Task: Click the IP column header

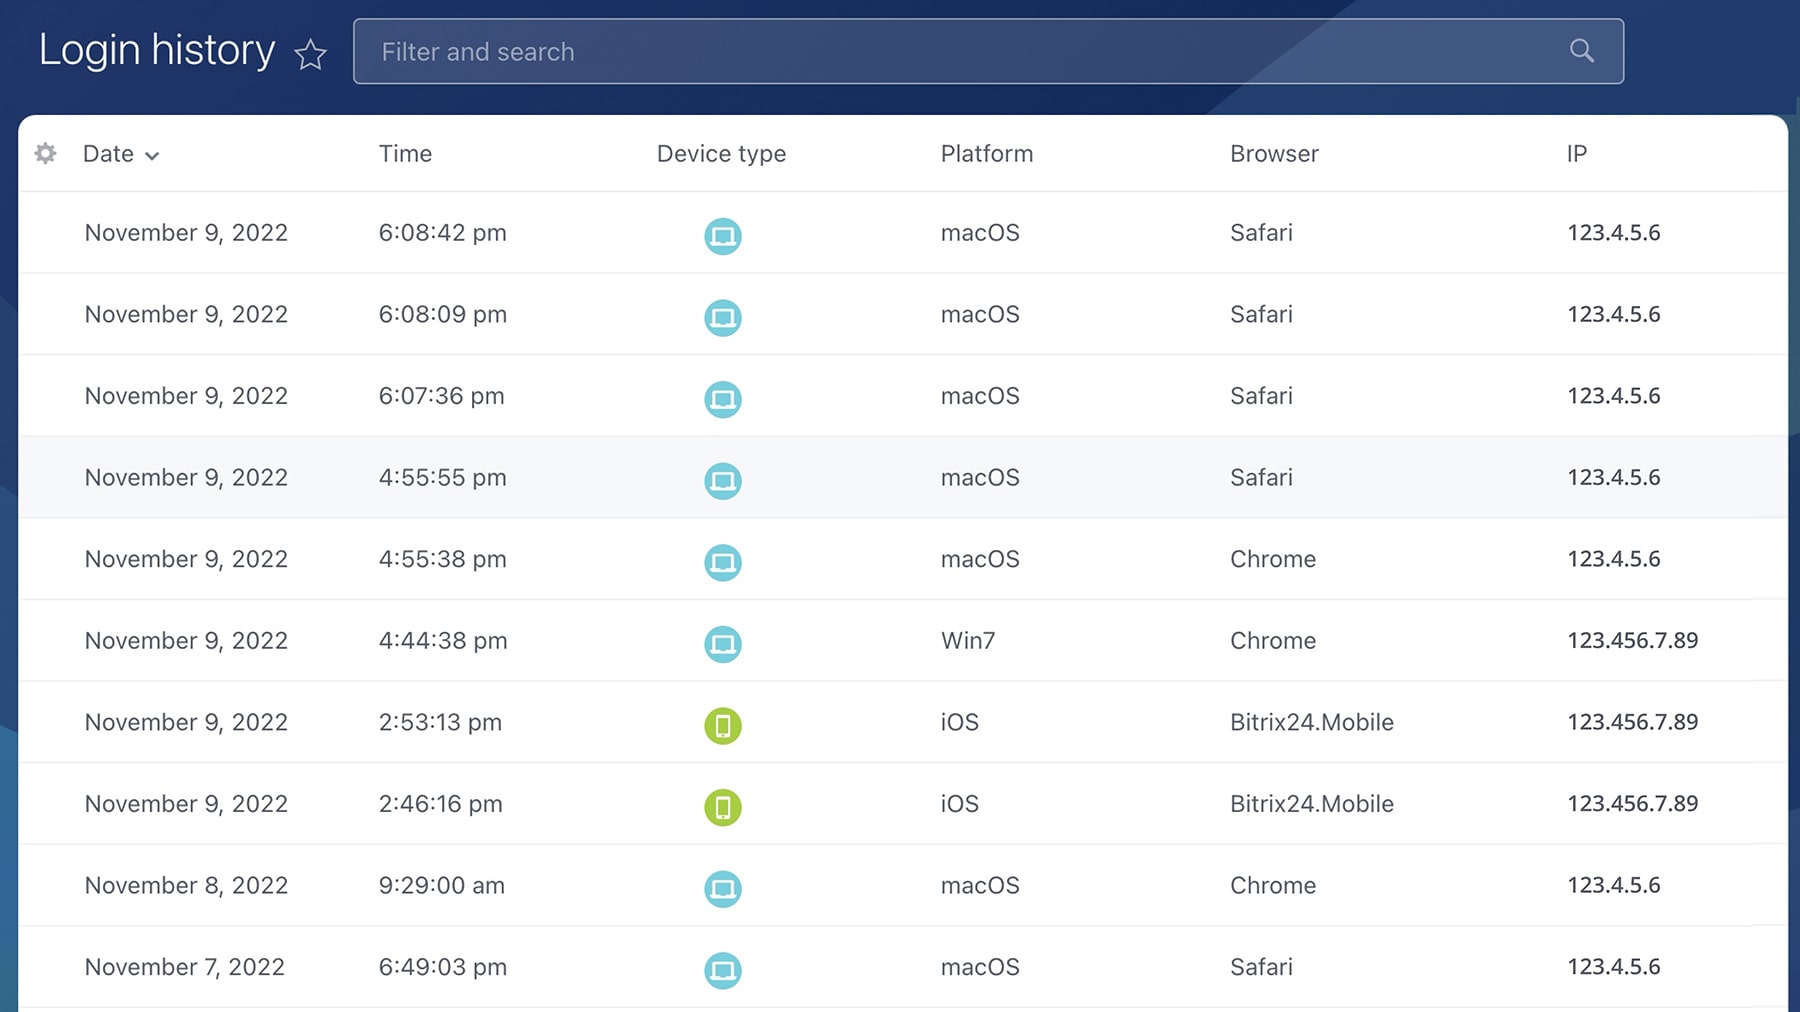Action: click(x=1576, y=154)
